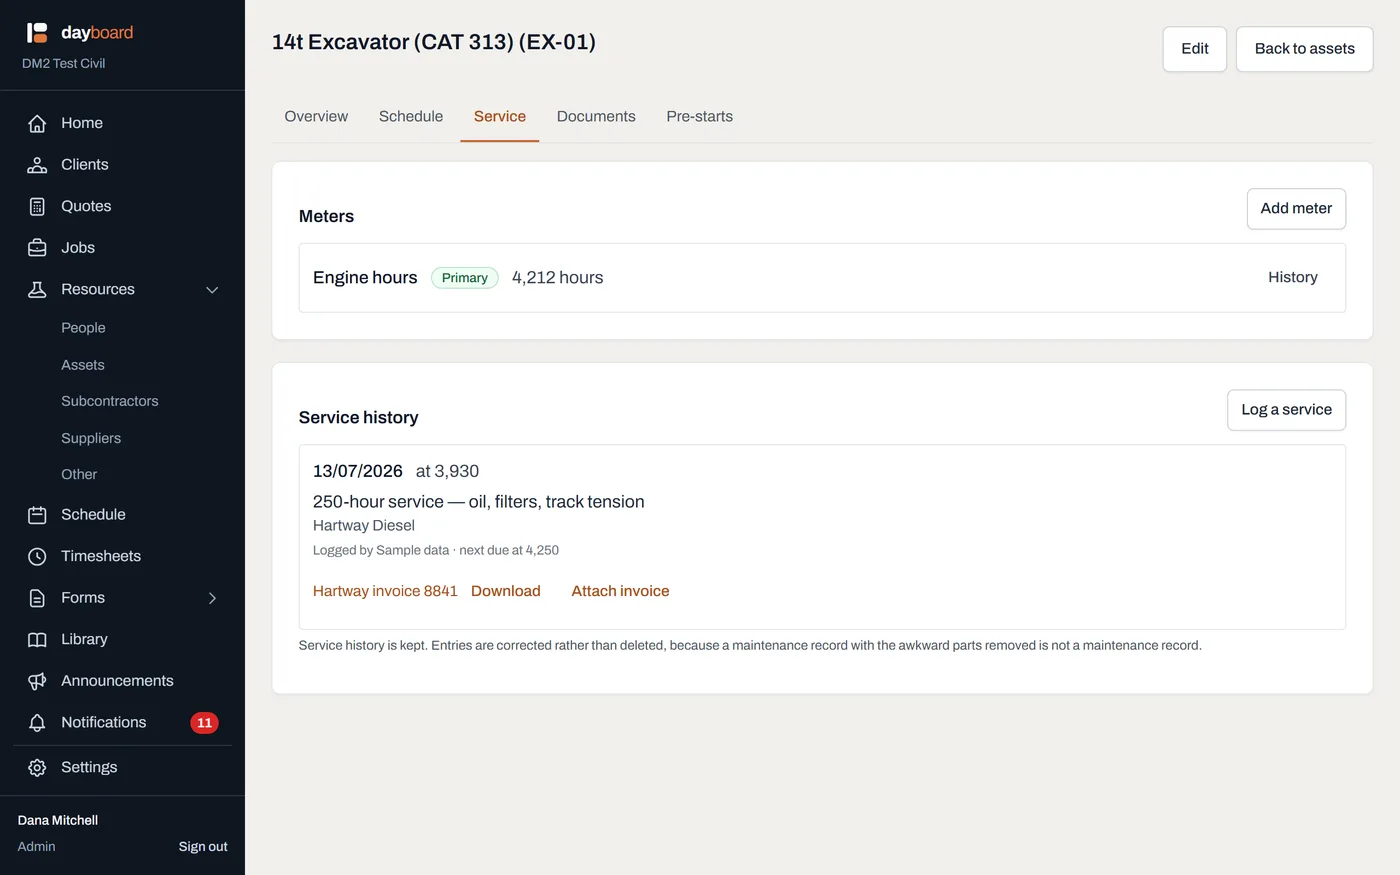Click Back to assets button
The height and width of the screenshot is (875, 1400).
[x=1304, y=49]
